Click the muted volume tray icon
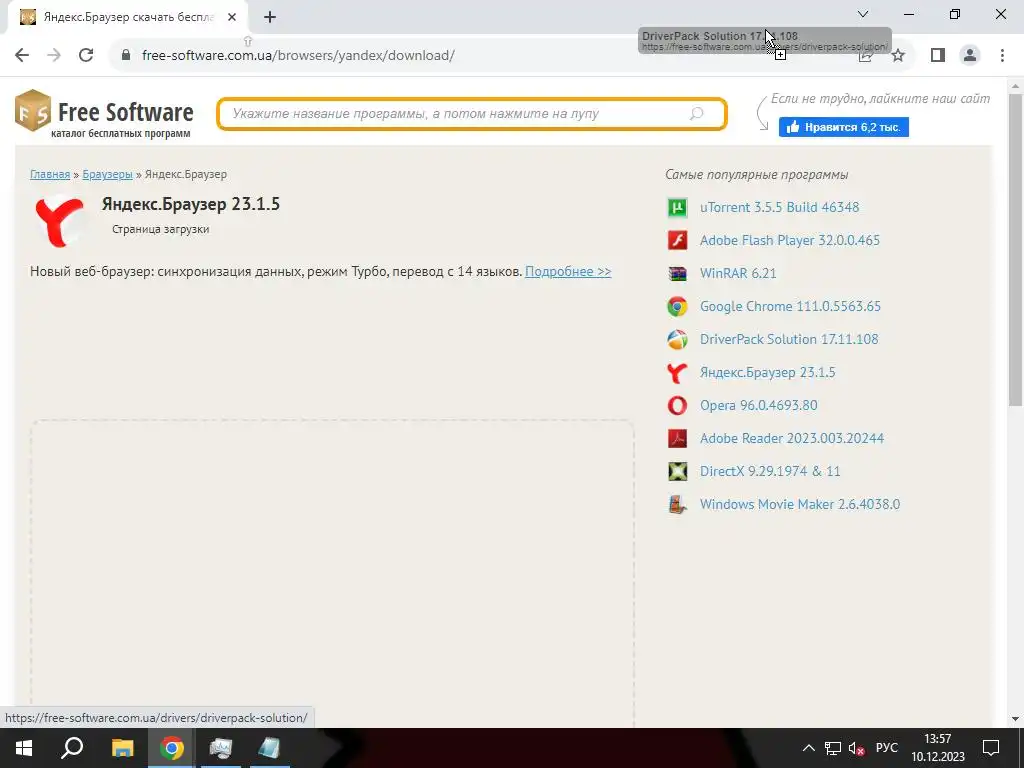 click(856, 748)
